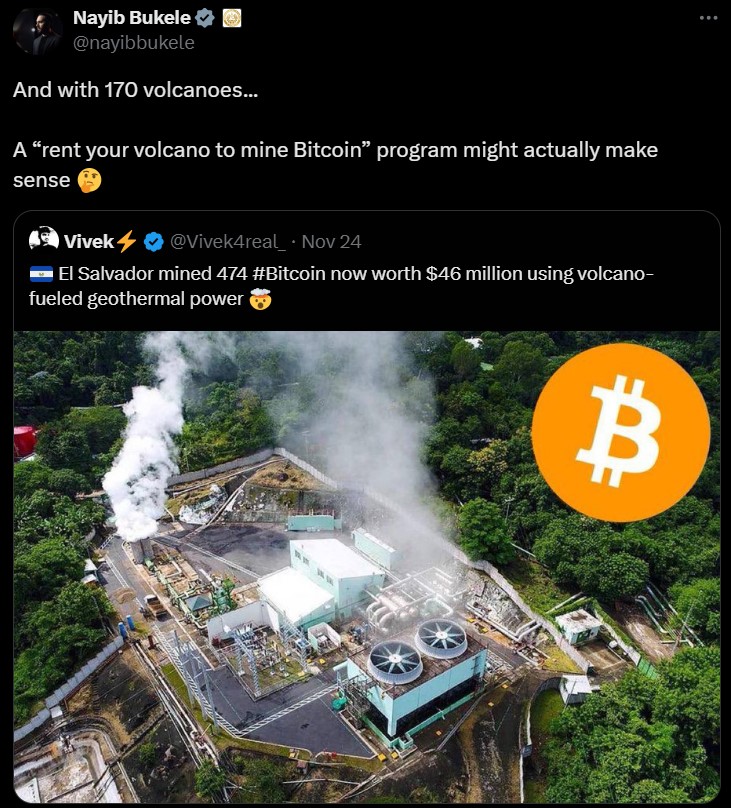
Task: Click the quoted tweet text about 474 Bitcoin
Action: click(342, 286)
